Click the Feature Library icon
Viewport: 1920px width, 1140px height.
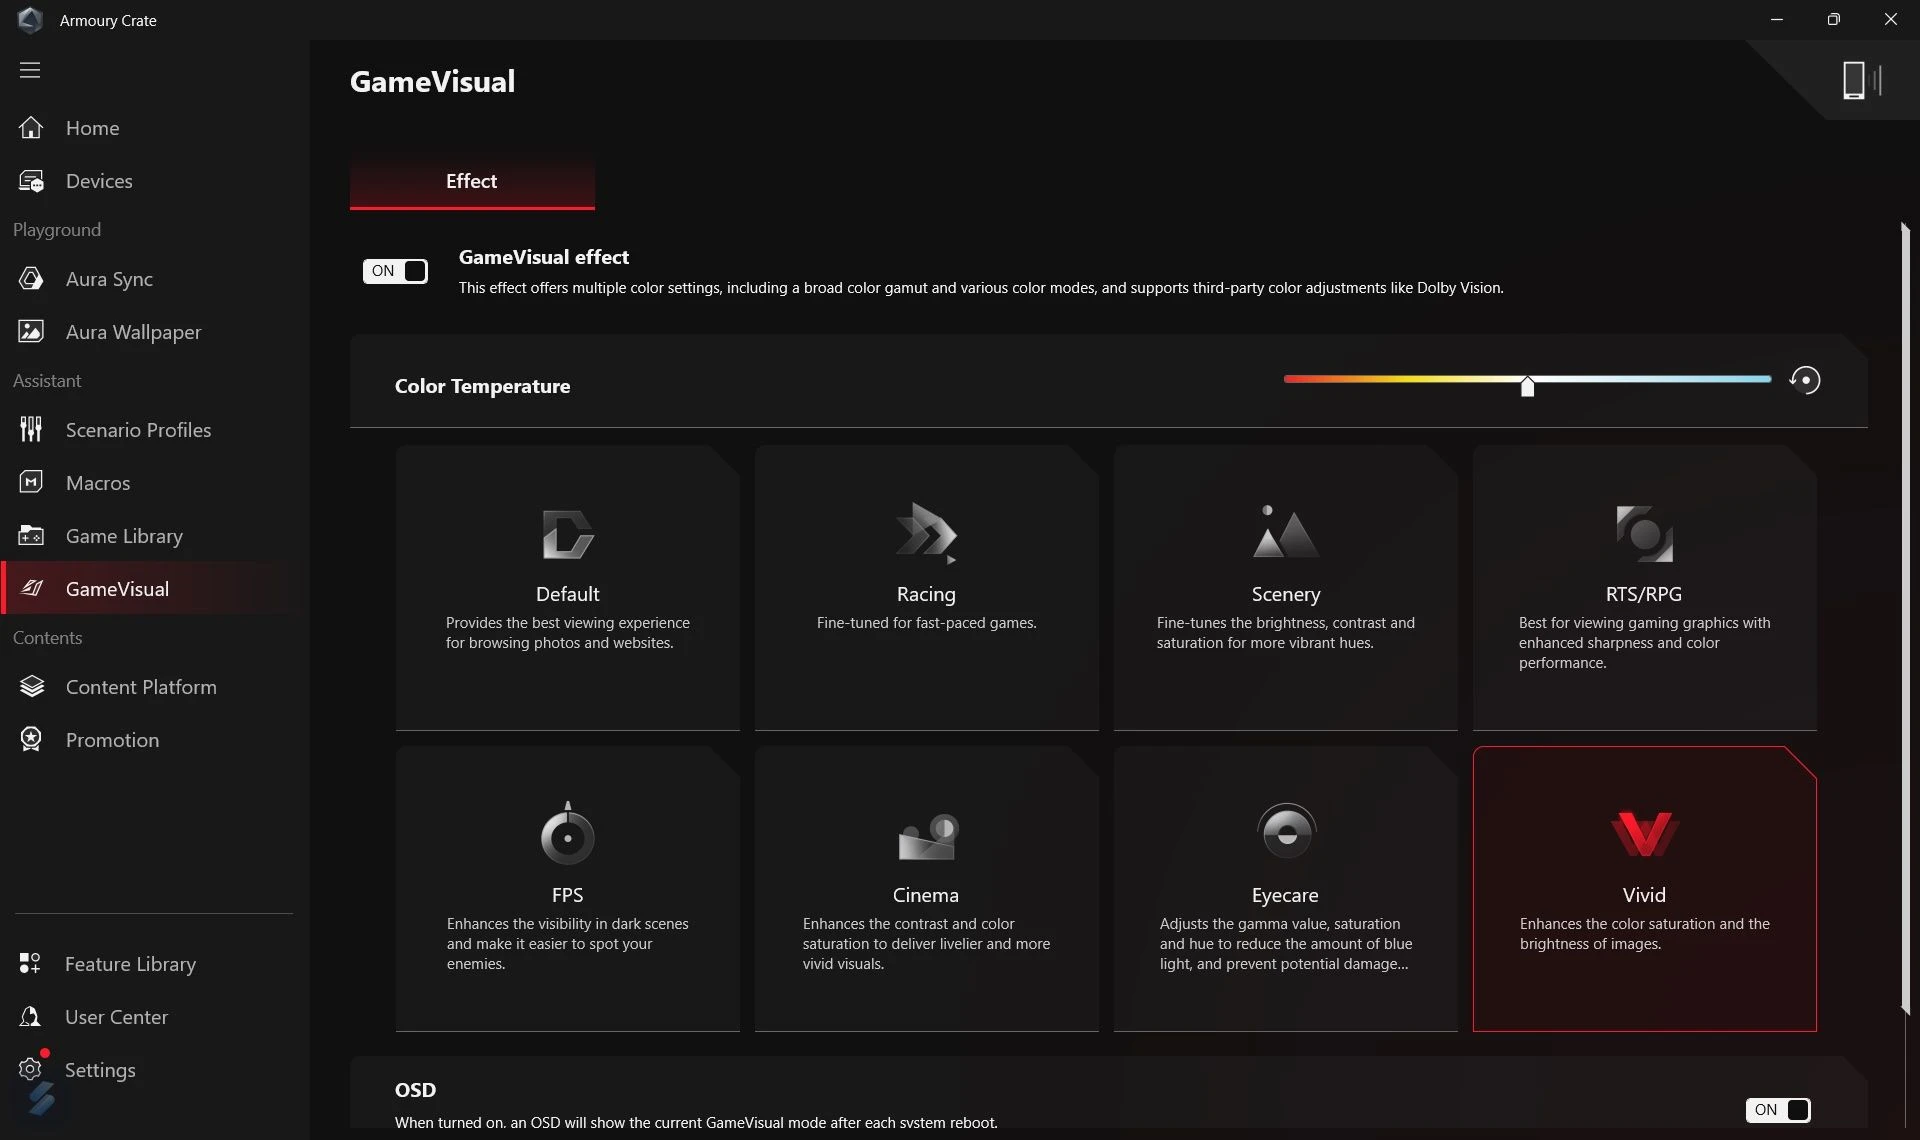point(30,964)
